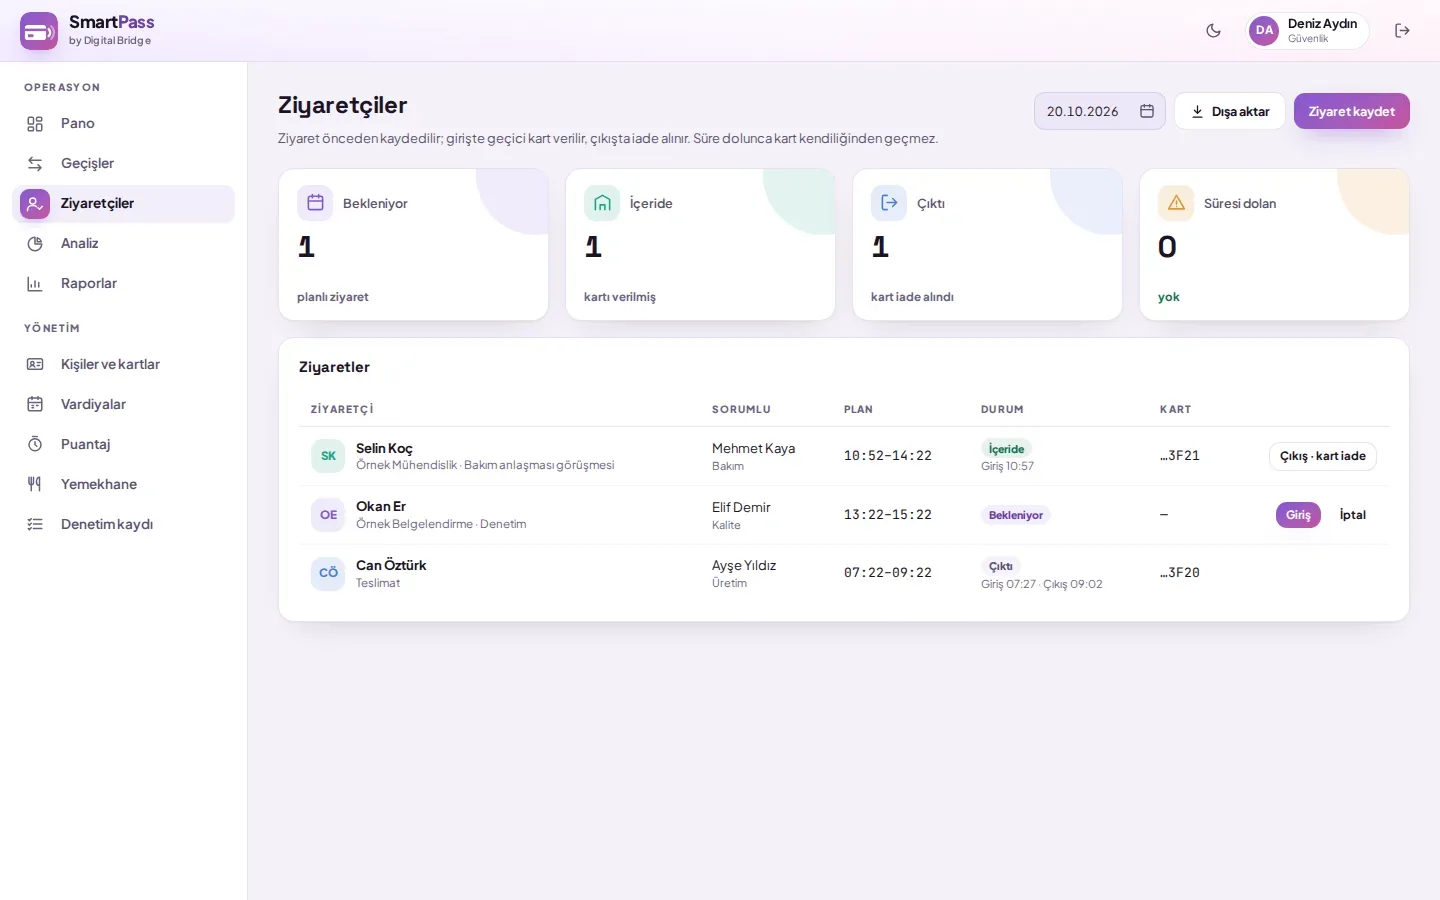Click responsible person Ayşe Yıldız

pos(744,565)
